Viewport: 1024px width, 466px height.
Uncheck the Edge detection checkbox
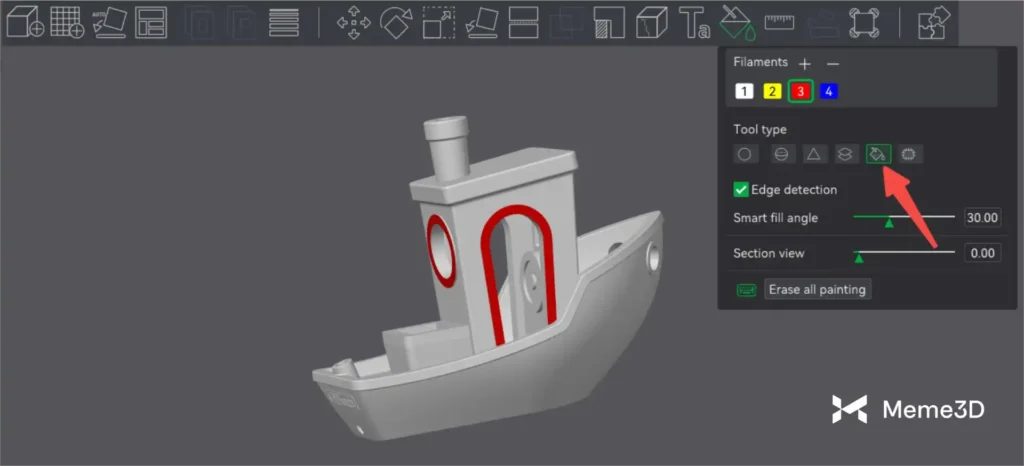pyautogui.click(x=741, y=189)
